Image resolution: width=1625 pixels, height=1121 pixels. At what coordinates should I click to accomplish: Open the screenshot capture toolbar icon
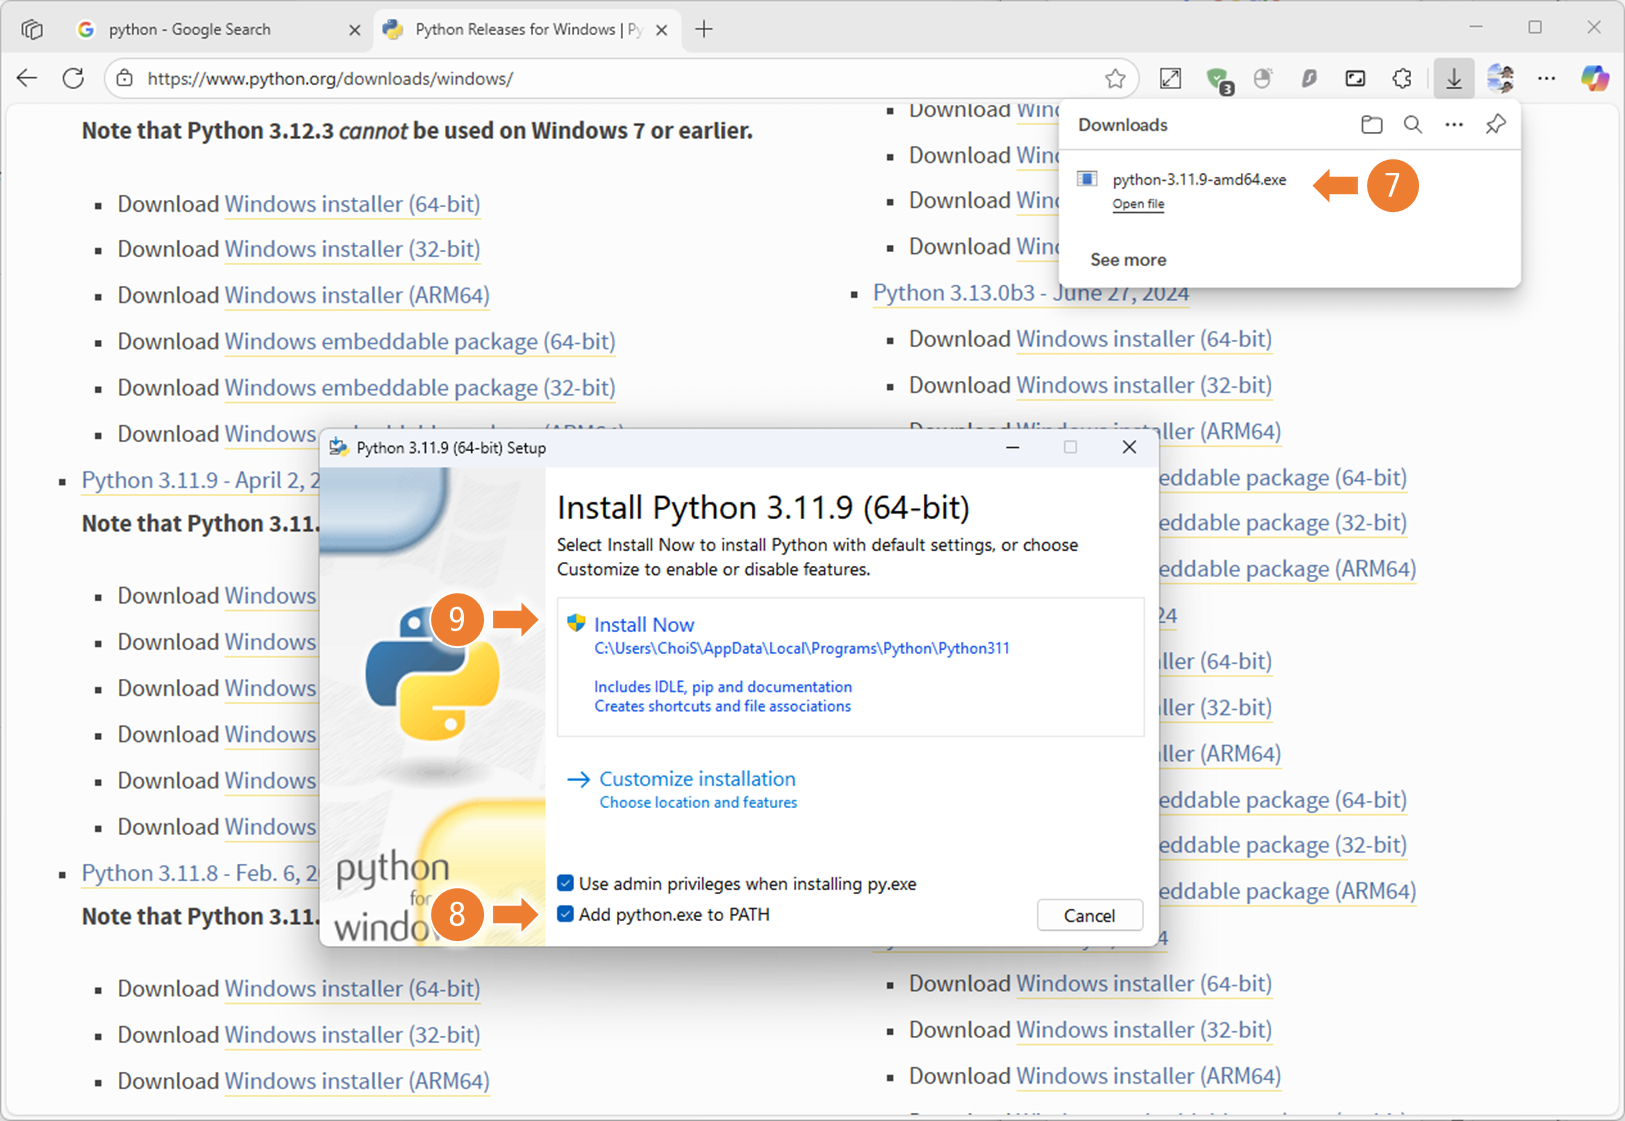[1355, 78]
